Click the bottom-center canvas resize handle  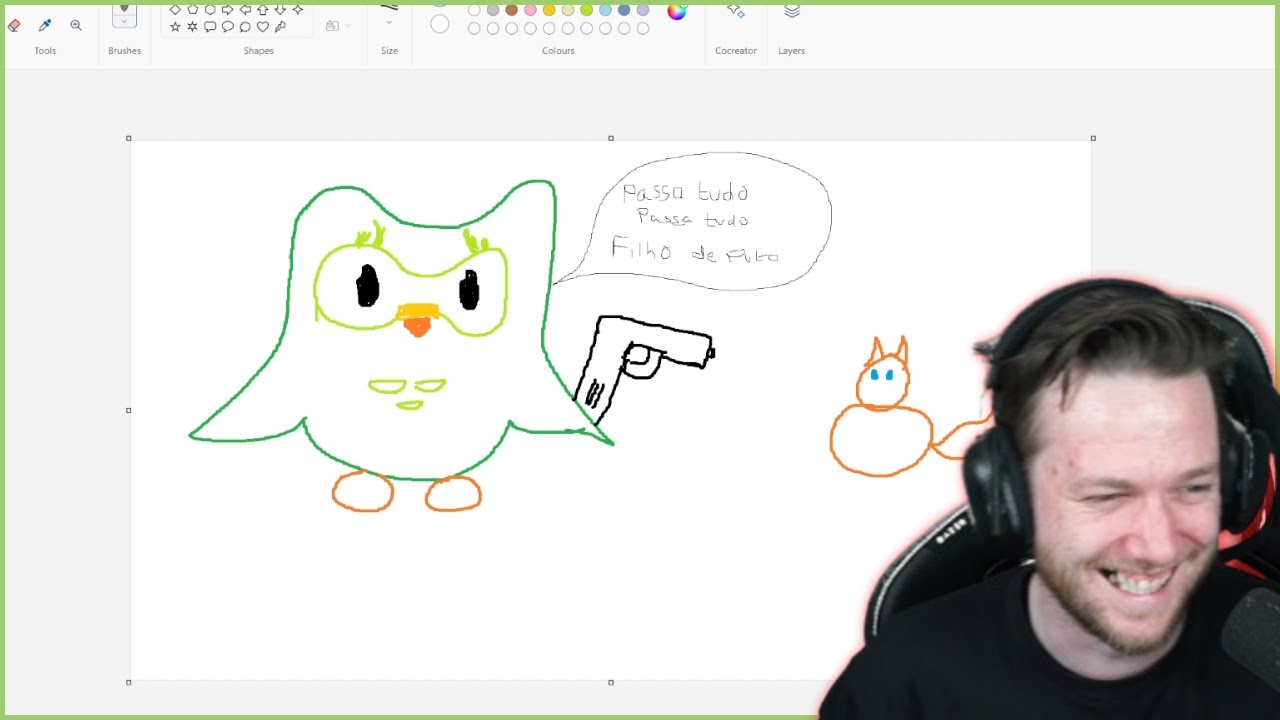[x=611, y=682]
